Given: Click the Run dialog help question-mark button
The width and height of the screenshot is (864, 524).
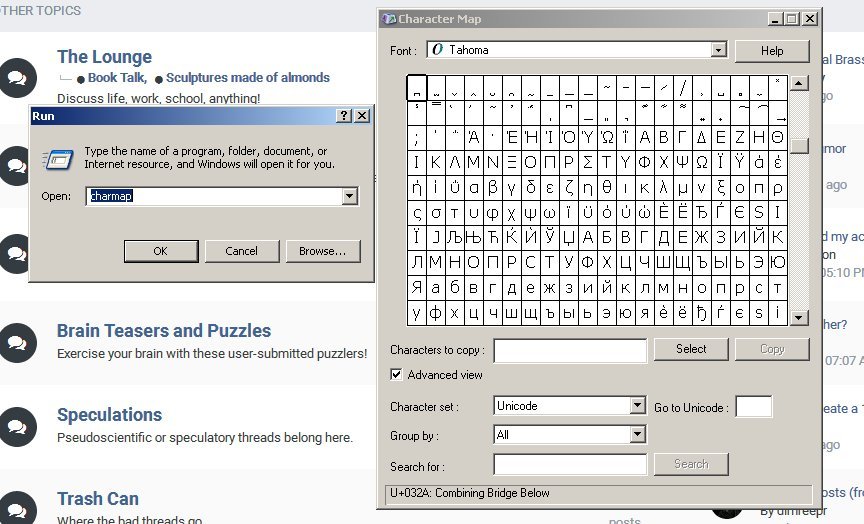Looking at the screenshot, I should pyautogui.click(x=344, y=116).
